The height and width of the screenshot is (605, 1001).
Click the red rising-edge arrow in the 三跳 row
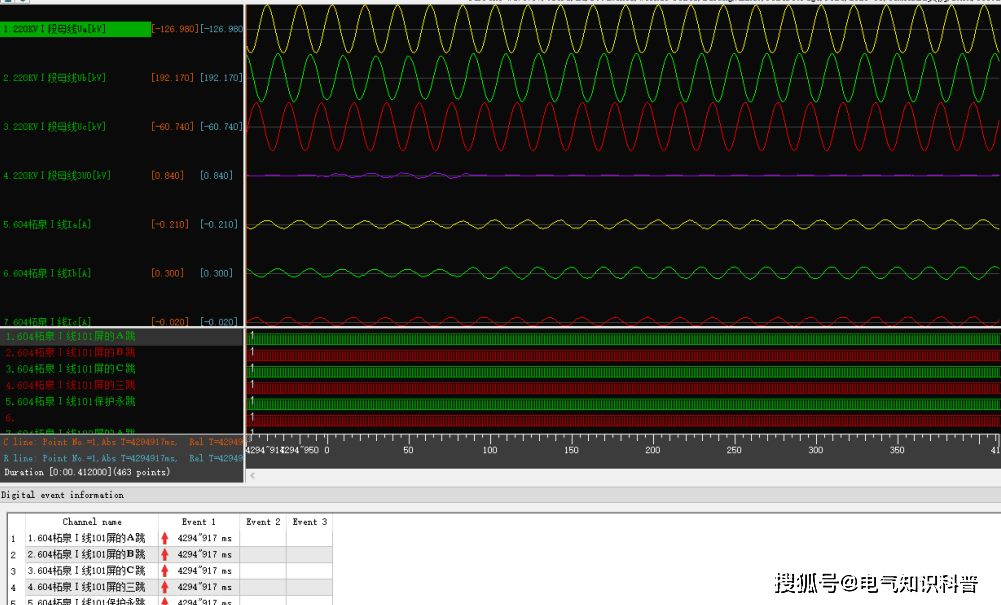[165, 587]
